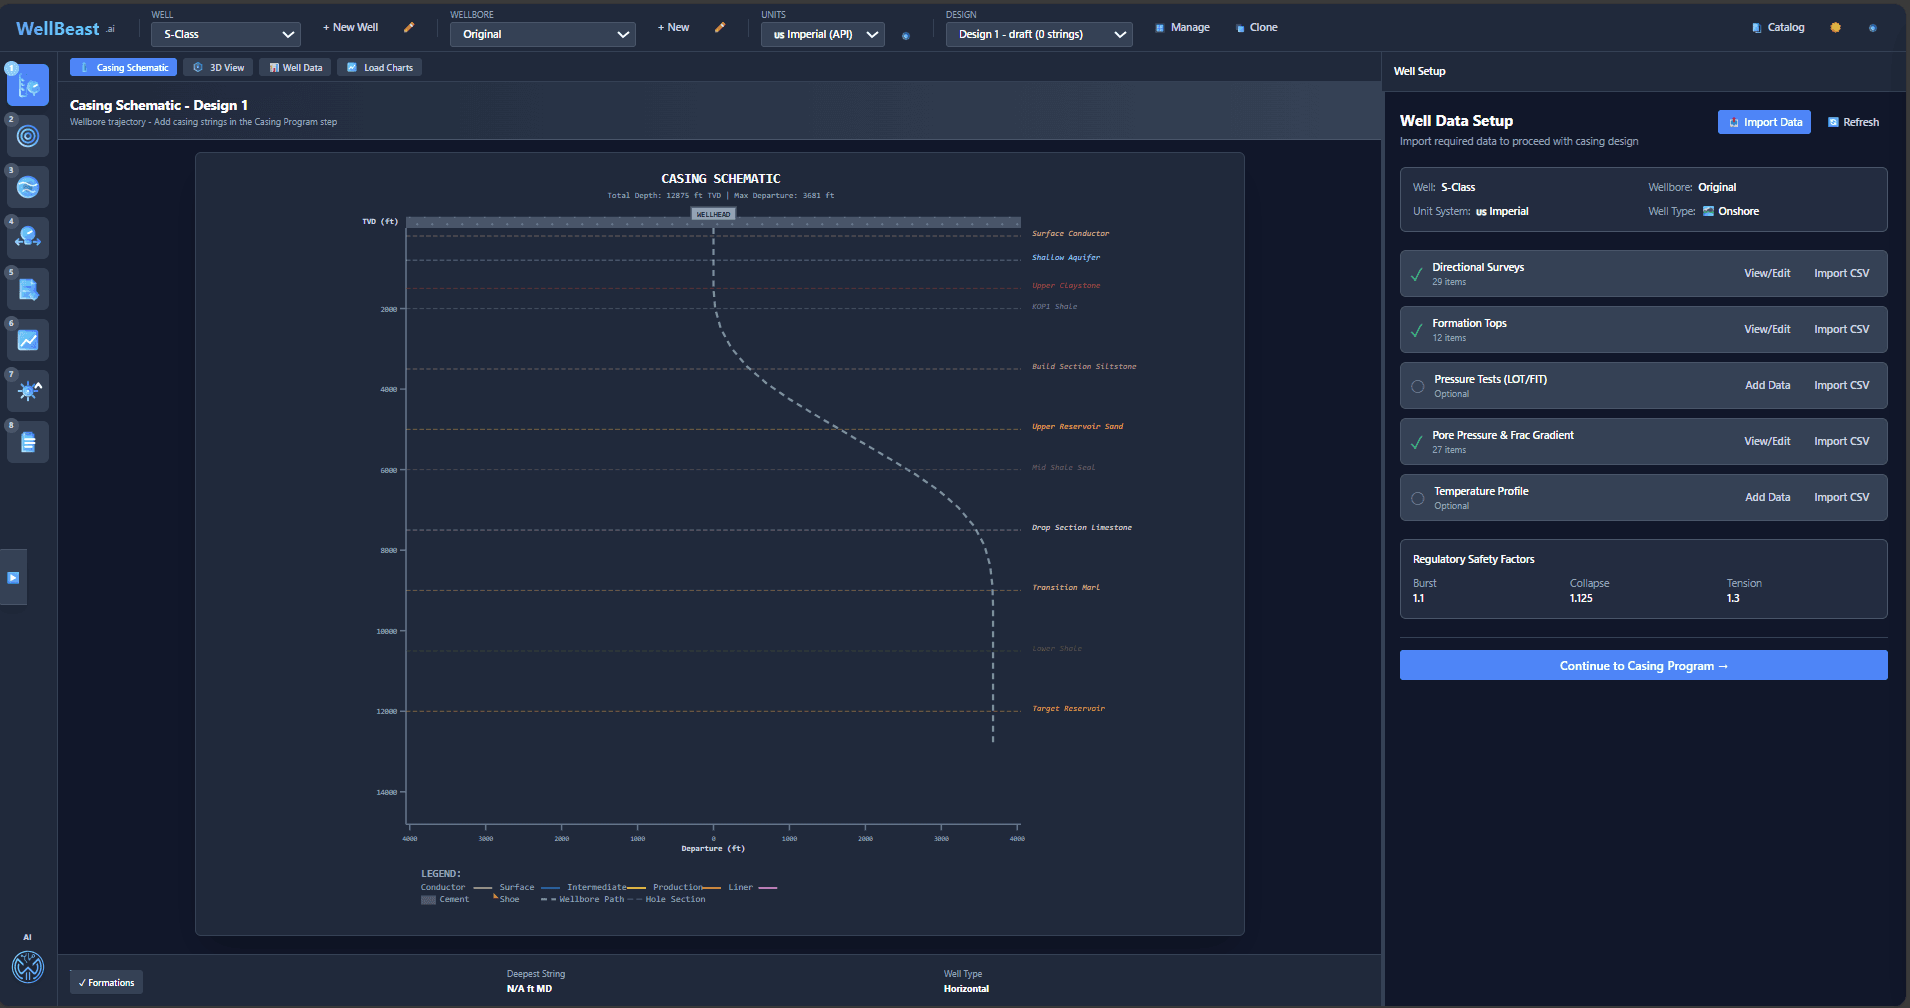Toggle the Formations checkbox button
This screenshot has width=1910, height=1008.
(x=106, y=983)
